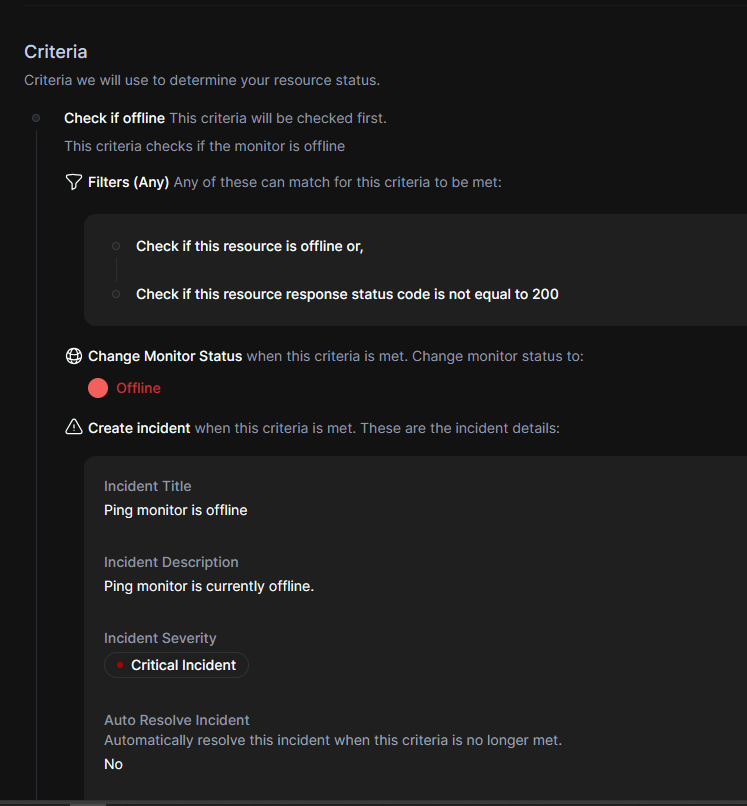Select the Create incident section heading
The height and width of the screenshot is (806, 747).
tap(139, 427)
